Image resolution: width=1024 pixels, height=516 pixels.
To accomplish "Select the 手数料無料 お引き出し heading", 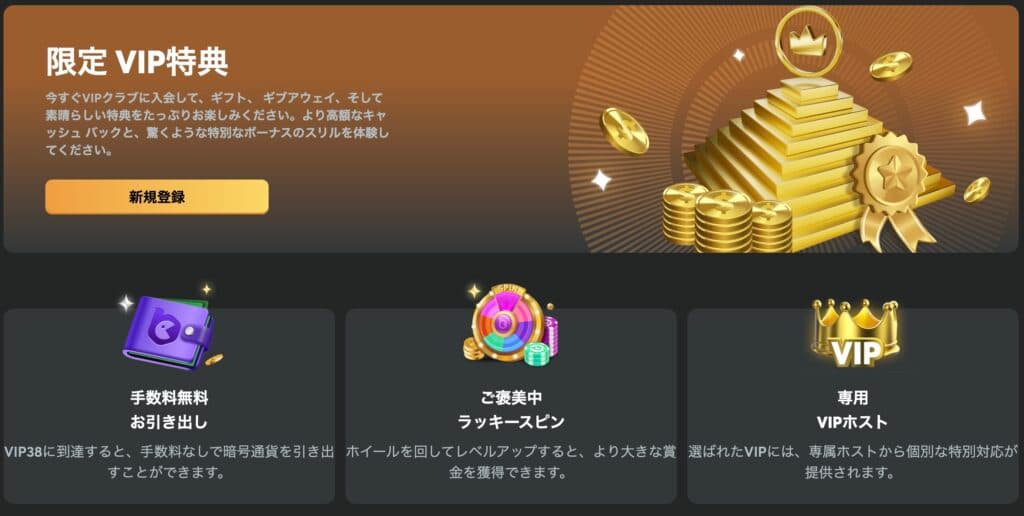I will 169,410.
